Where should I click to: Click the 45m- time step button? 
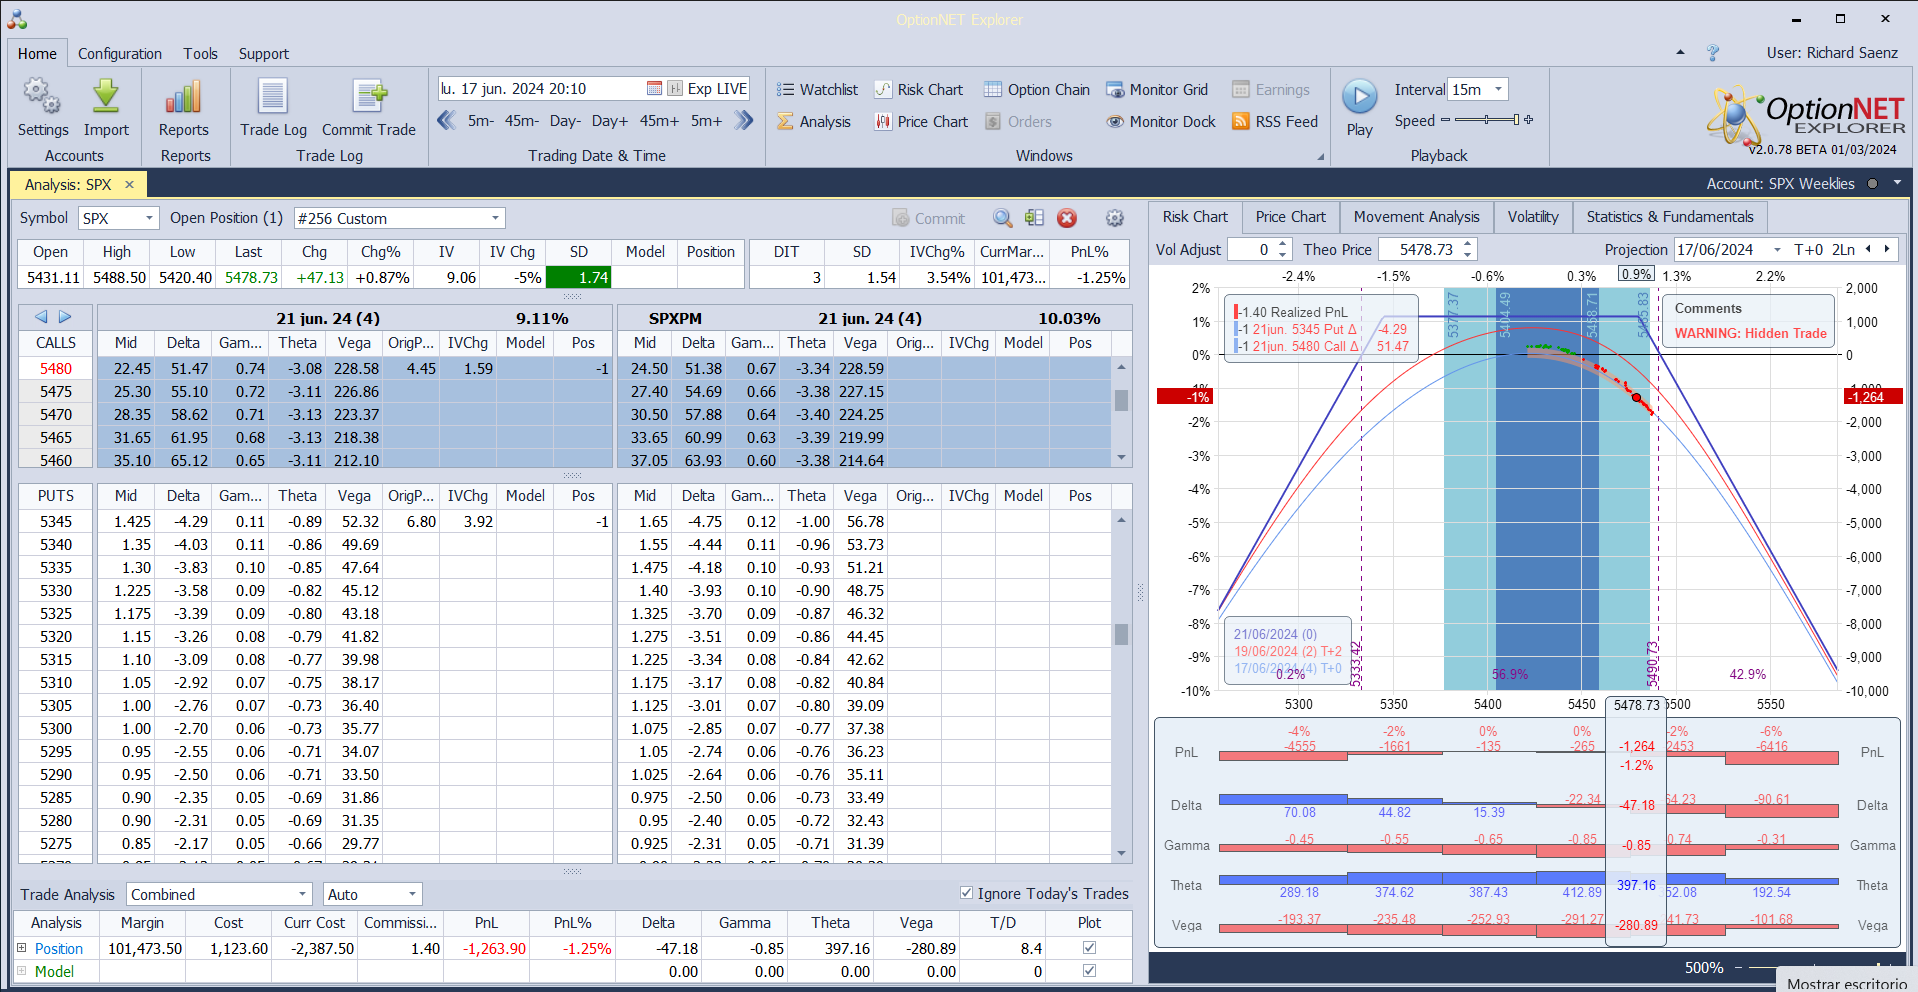pos(521,121)
